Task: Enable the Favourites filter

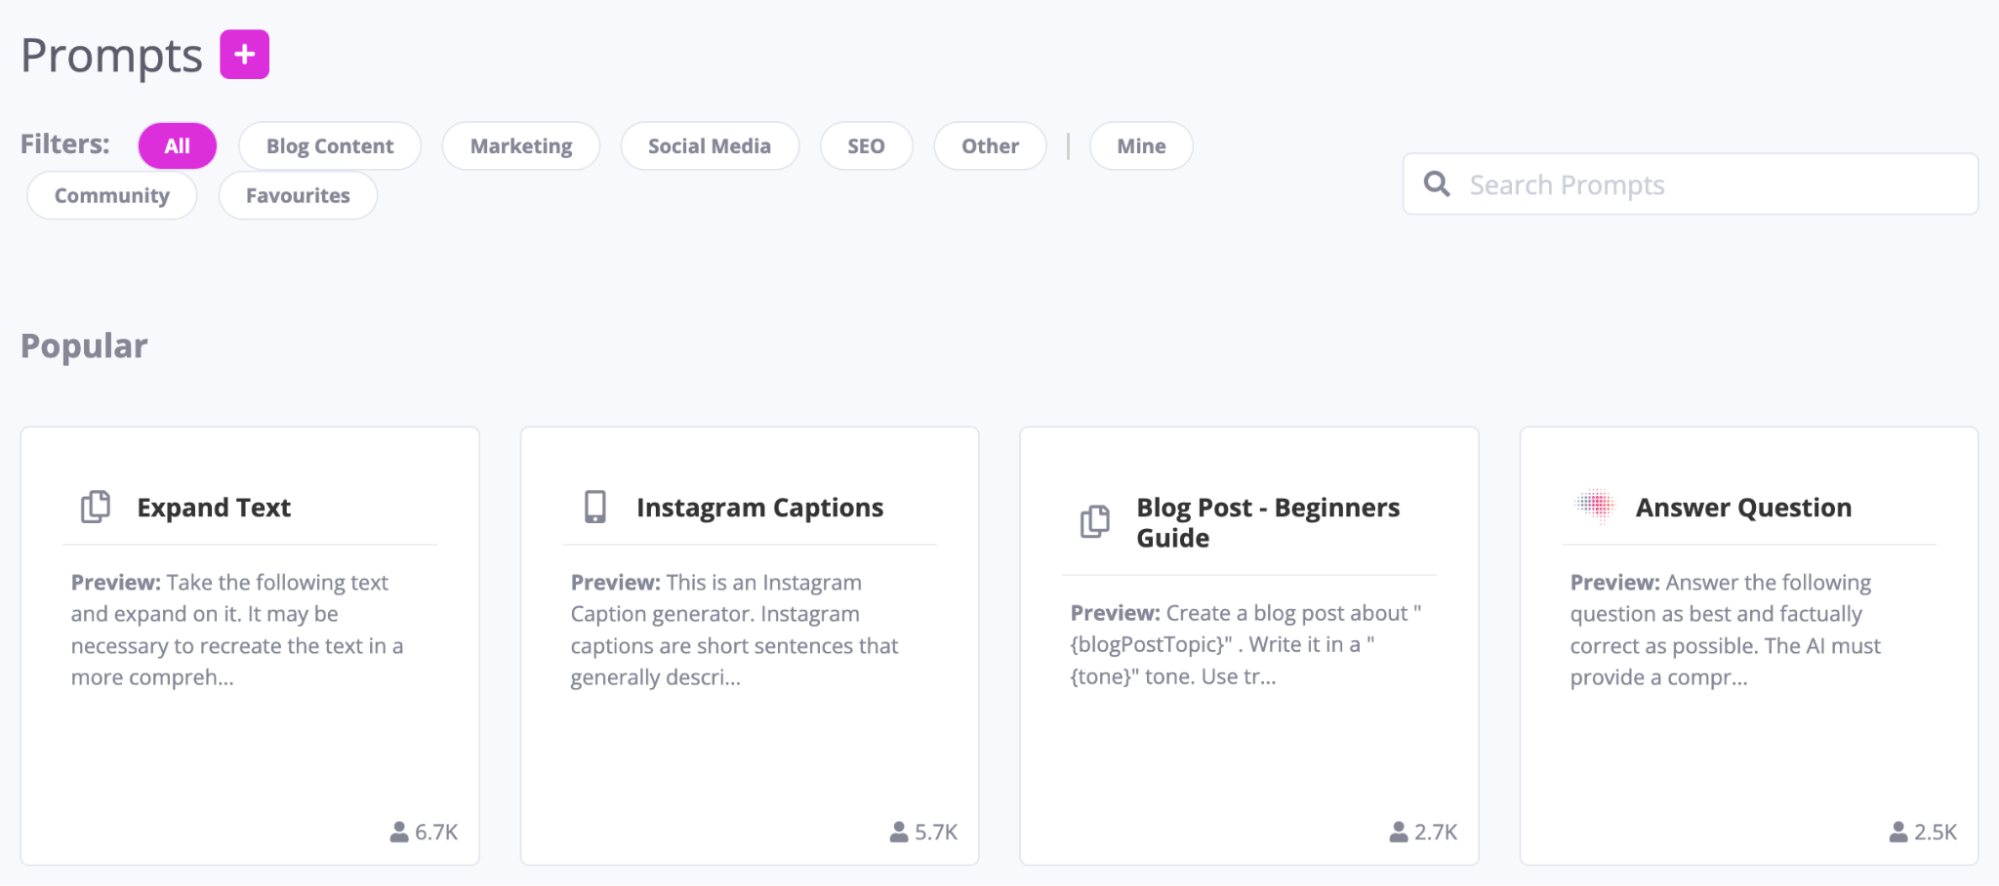Action: click(297, 195)
